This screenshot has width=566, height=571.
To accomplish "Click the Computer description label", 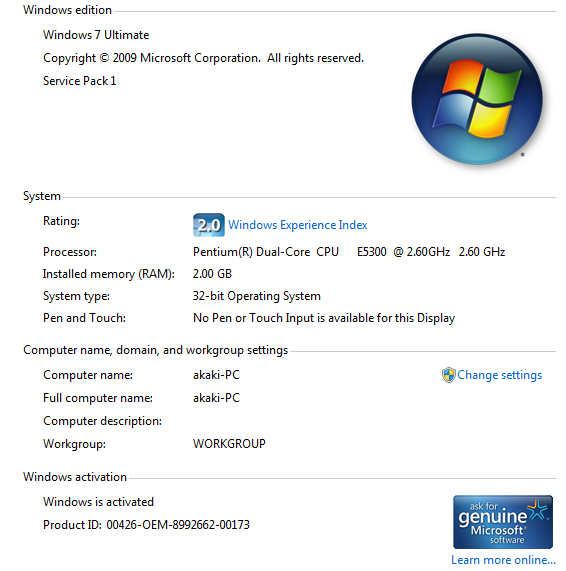I will pyautogui.click(x=102, y=421).
